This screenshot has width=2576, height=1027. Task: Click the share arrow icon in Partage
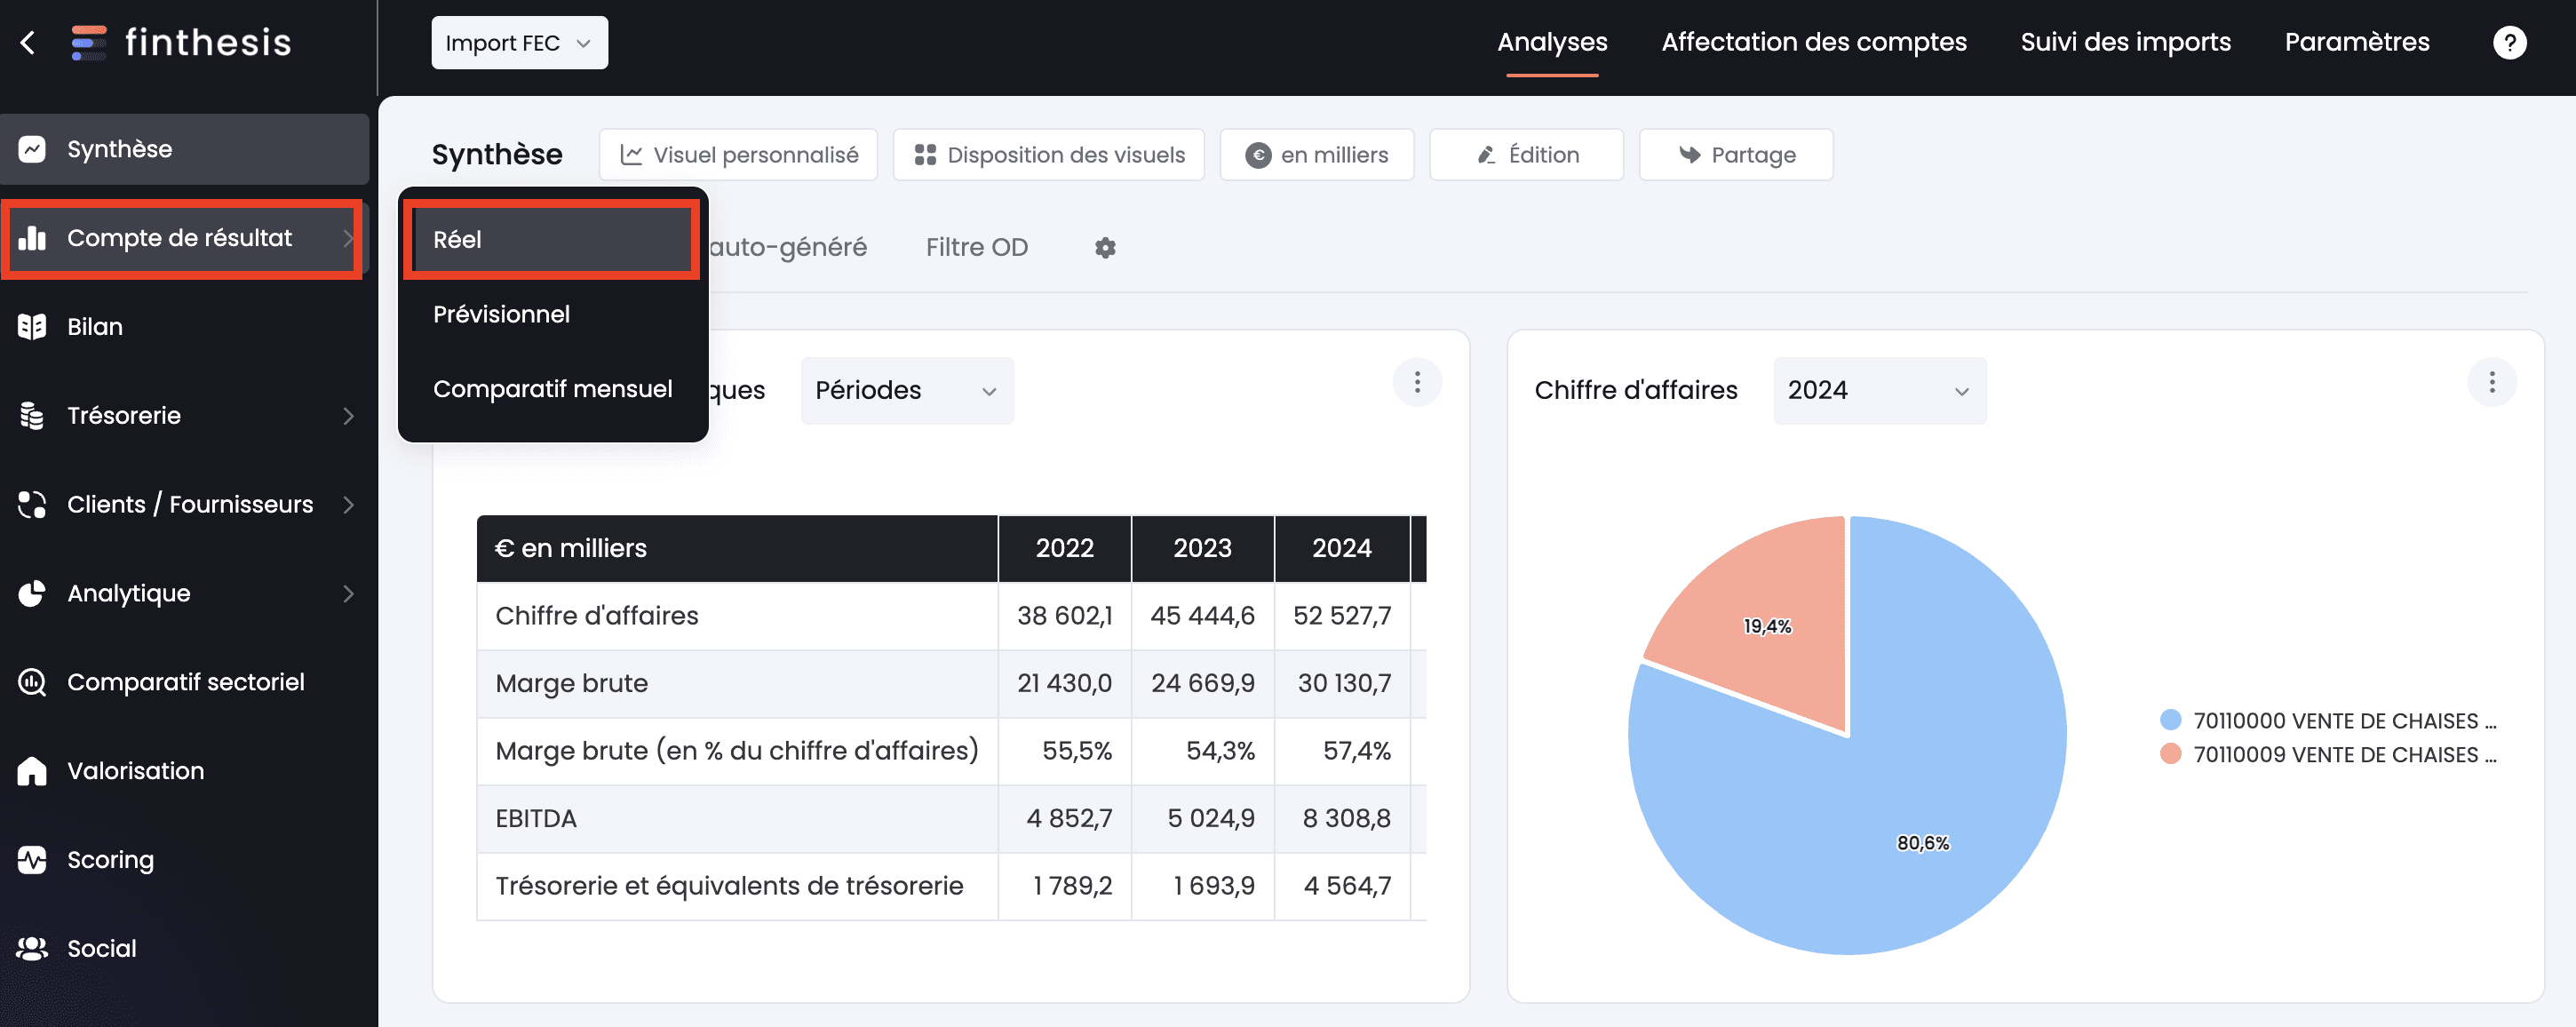[1690, 155]
